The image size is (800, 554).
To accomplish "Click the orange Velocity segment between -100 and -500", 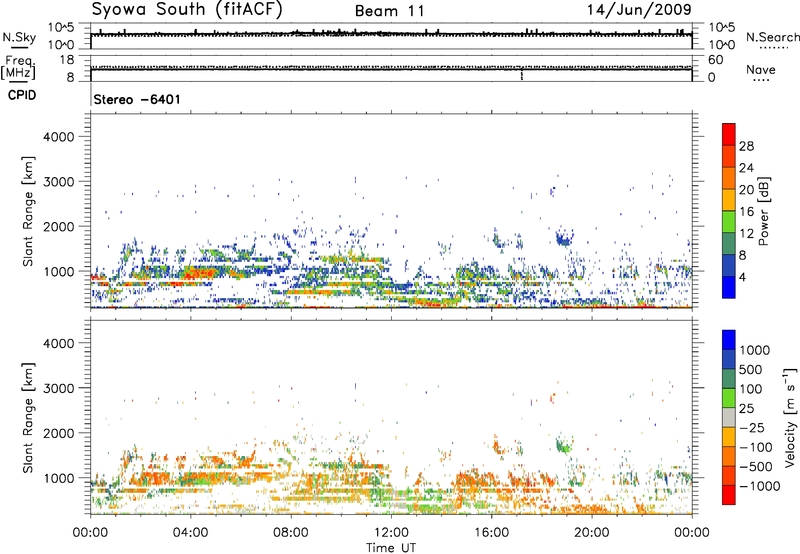I will click(x=729, y=456).
